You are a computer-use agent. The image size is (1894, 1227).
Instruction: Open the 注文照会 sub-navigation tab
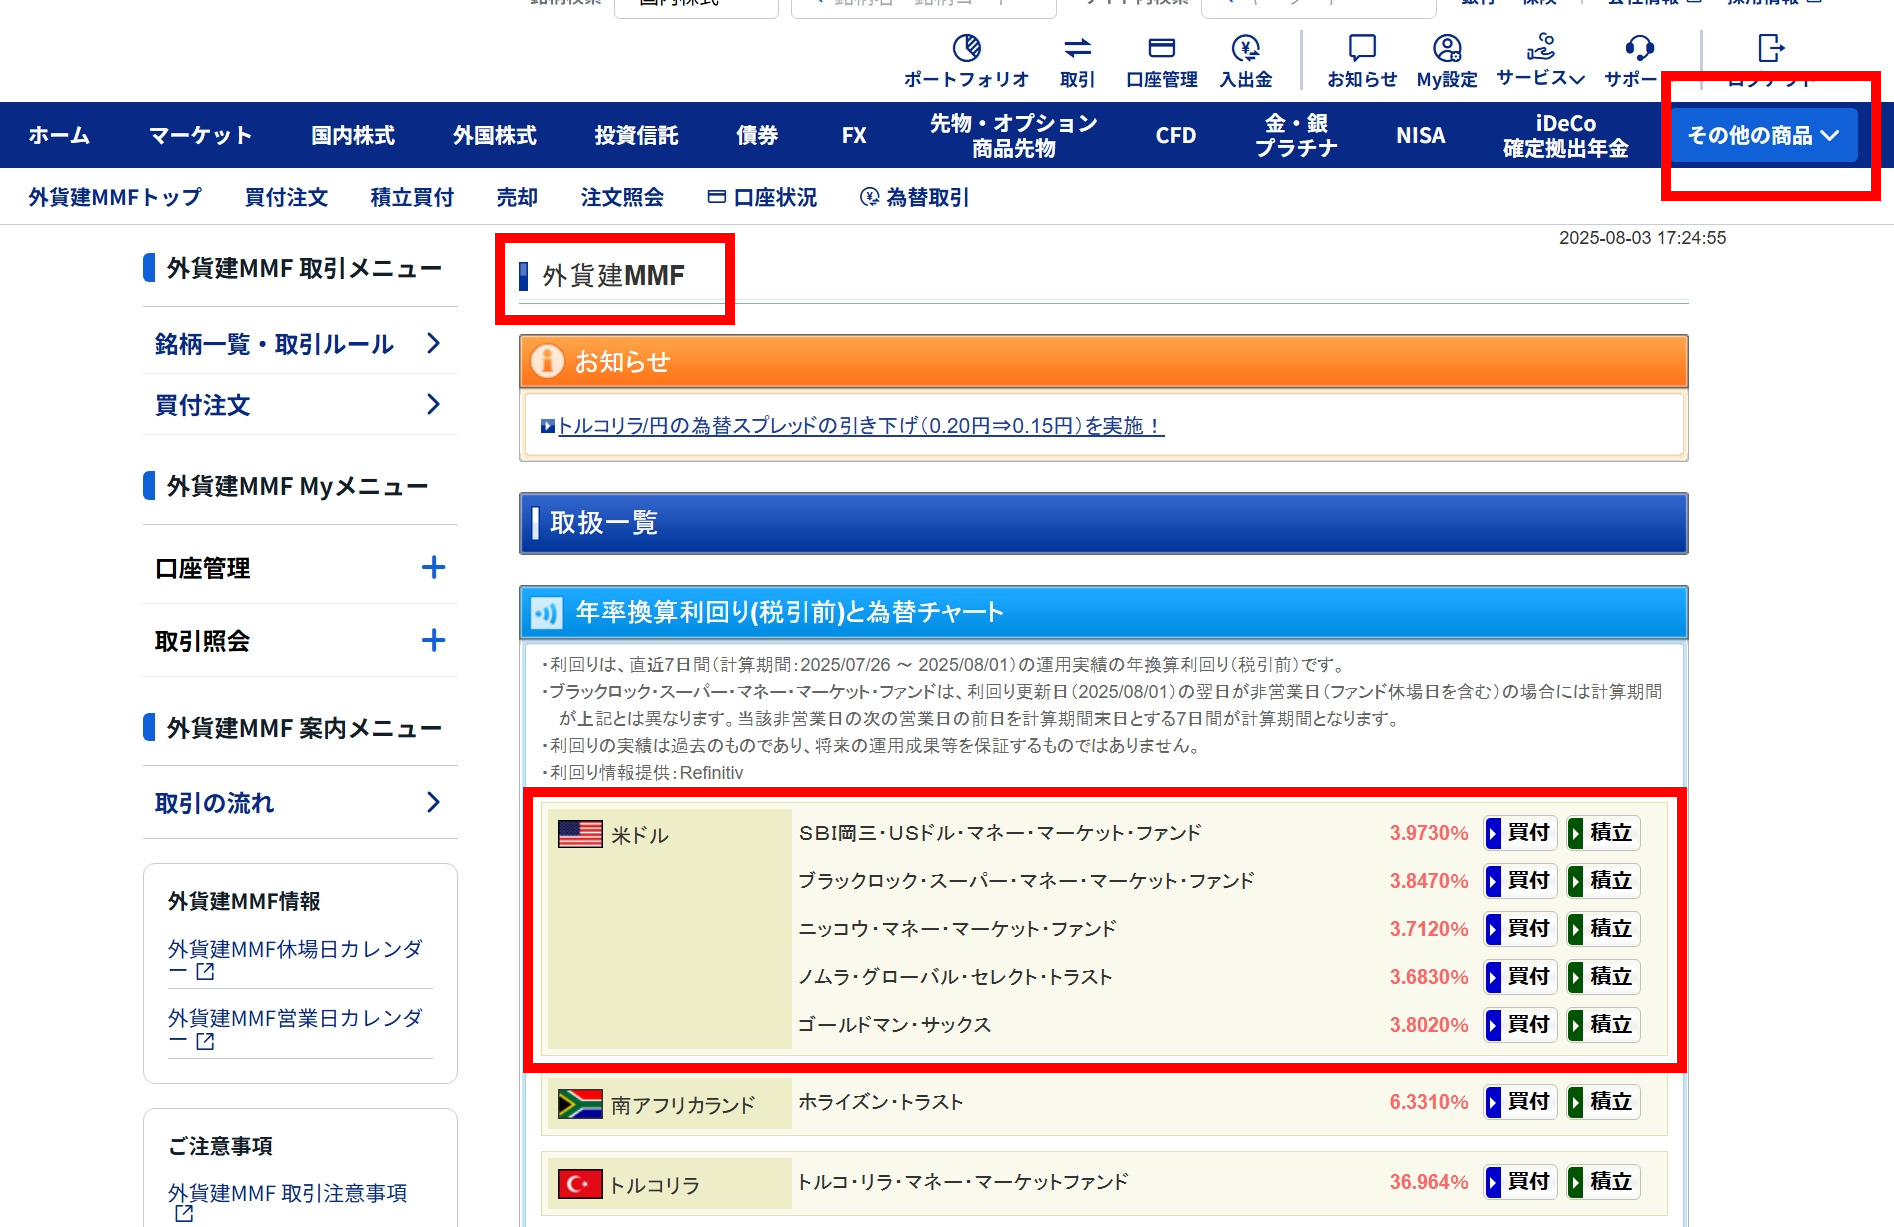click(622, 197)
